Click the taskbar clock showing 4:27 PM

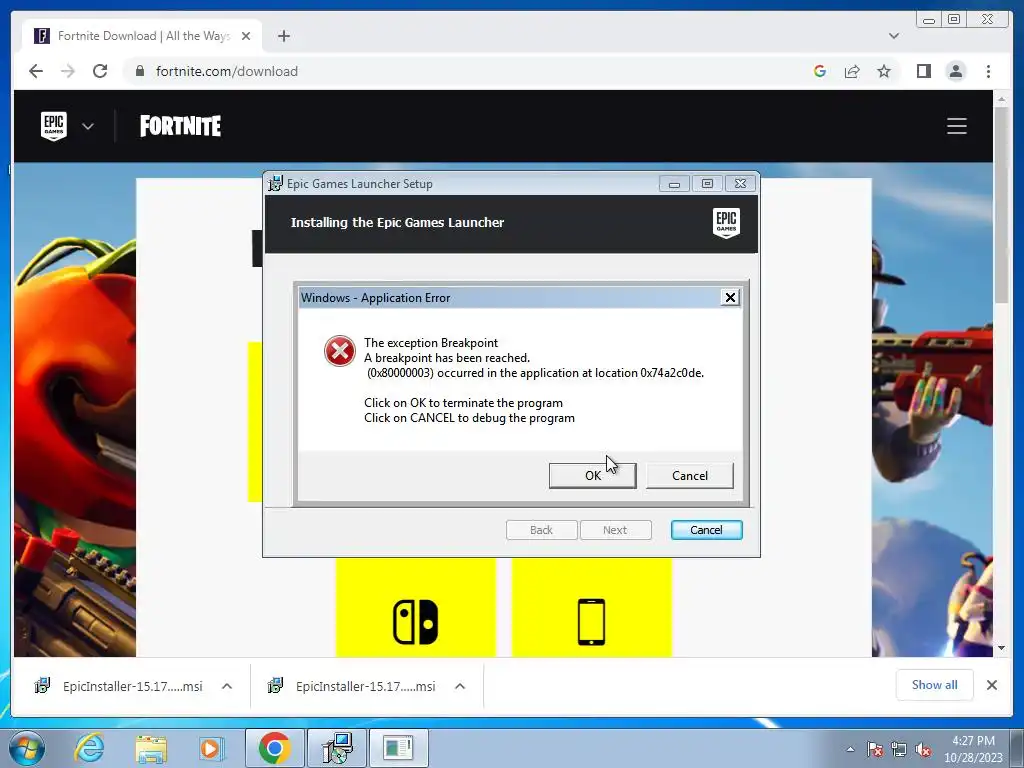pyautogui.click(x=973, y=749)
